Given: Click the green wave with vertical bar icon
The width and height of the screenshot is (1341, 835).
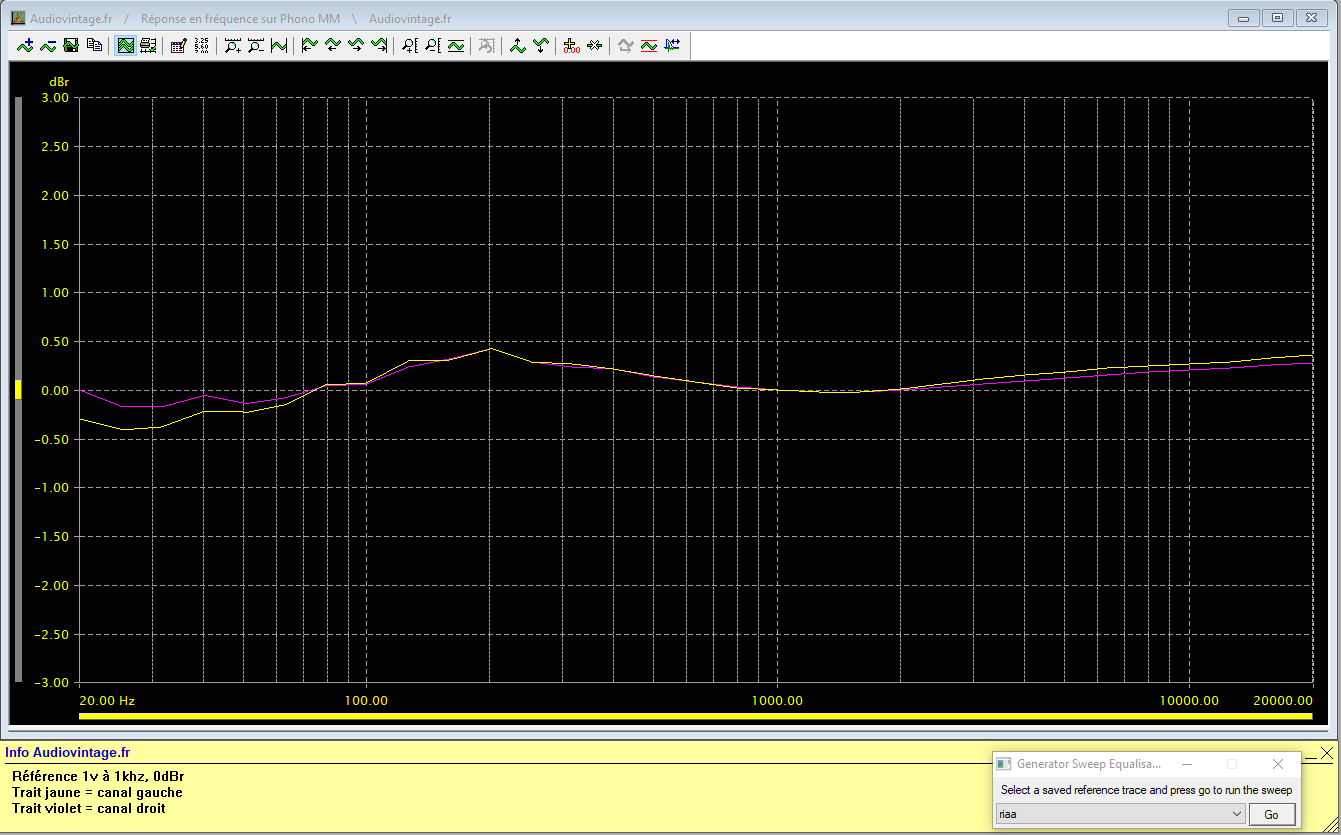Looking at the screenshot, I should click(x=279, y=45).
